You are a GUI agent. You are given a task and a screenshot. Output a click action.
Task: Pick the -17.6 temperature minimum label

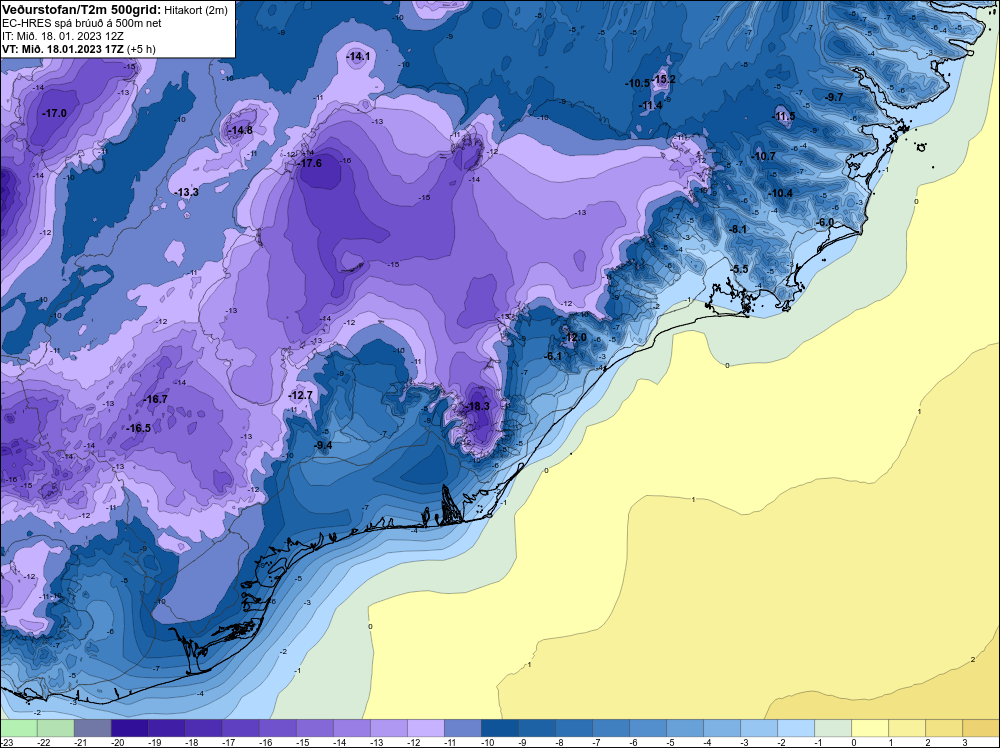pos(309,163)
